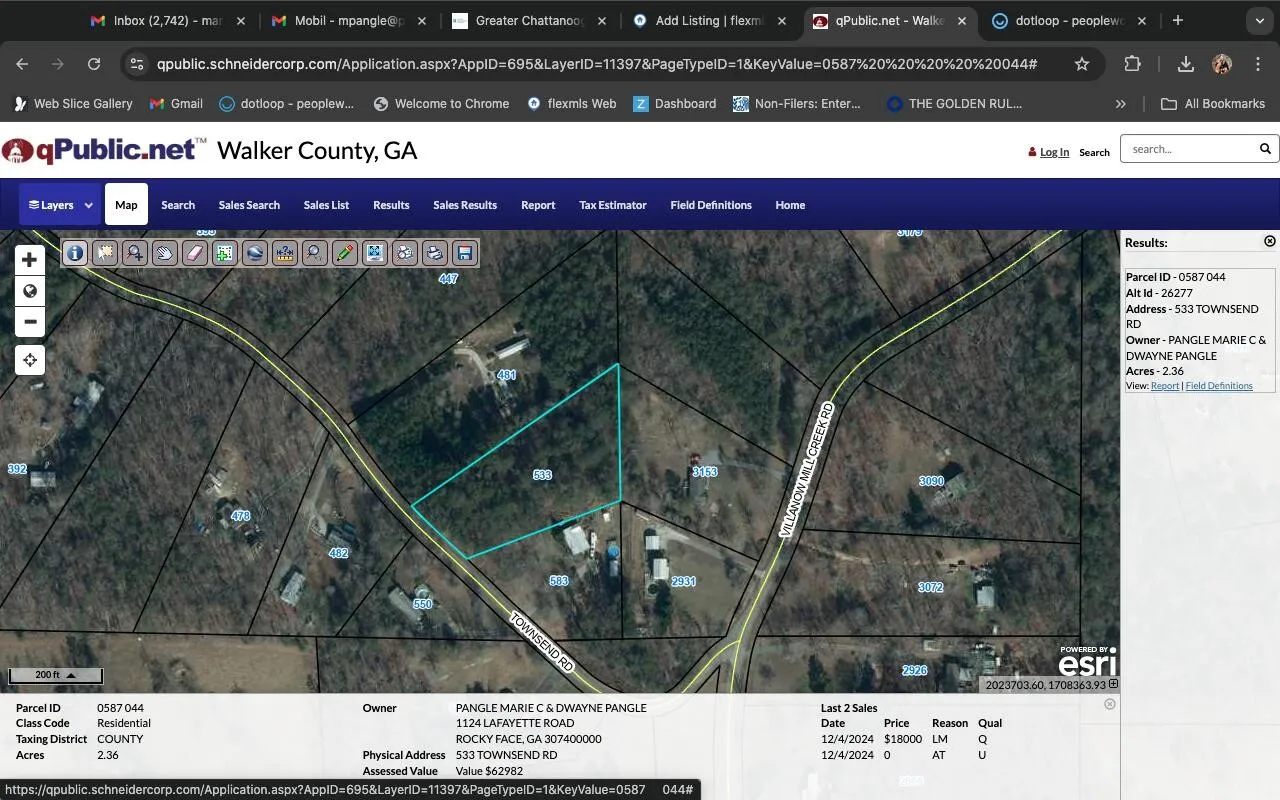Screen dimensions: 1280x800
Task: Open the Report link in Results panel
Action: click(x=1164, y=386)
